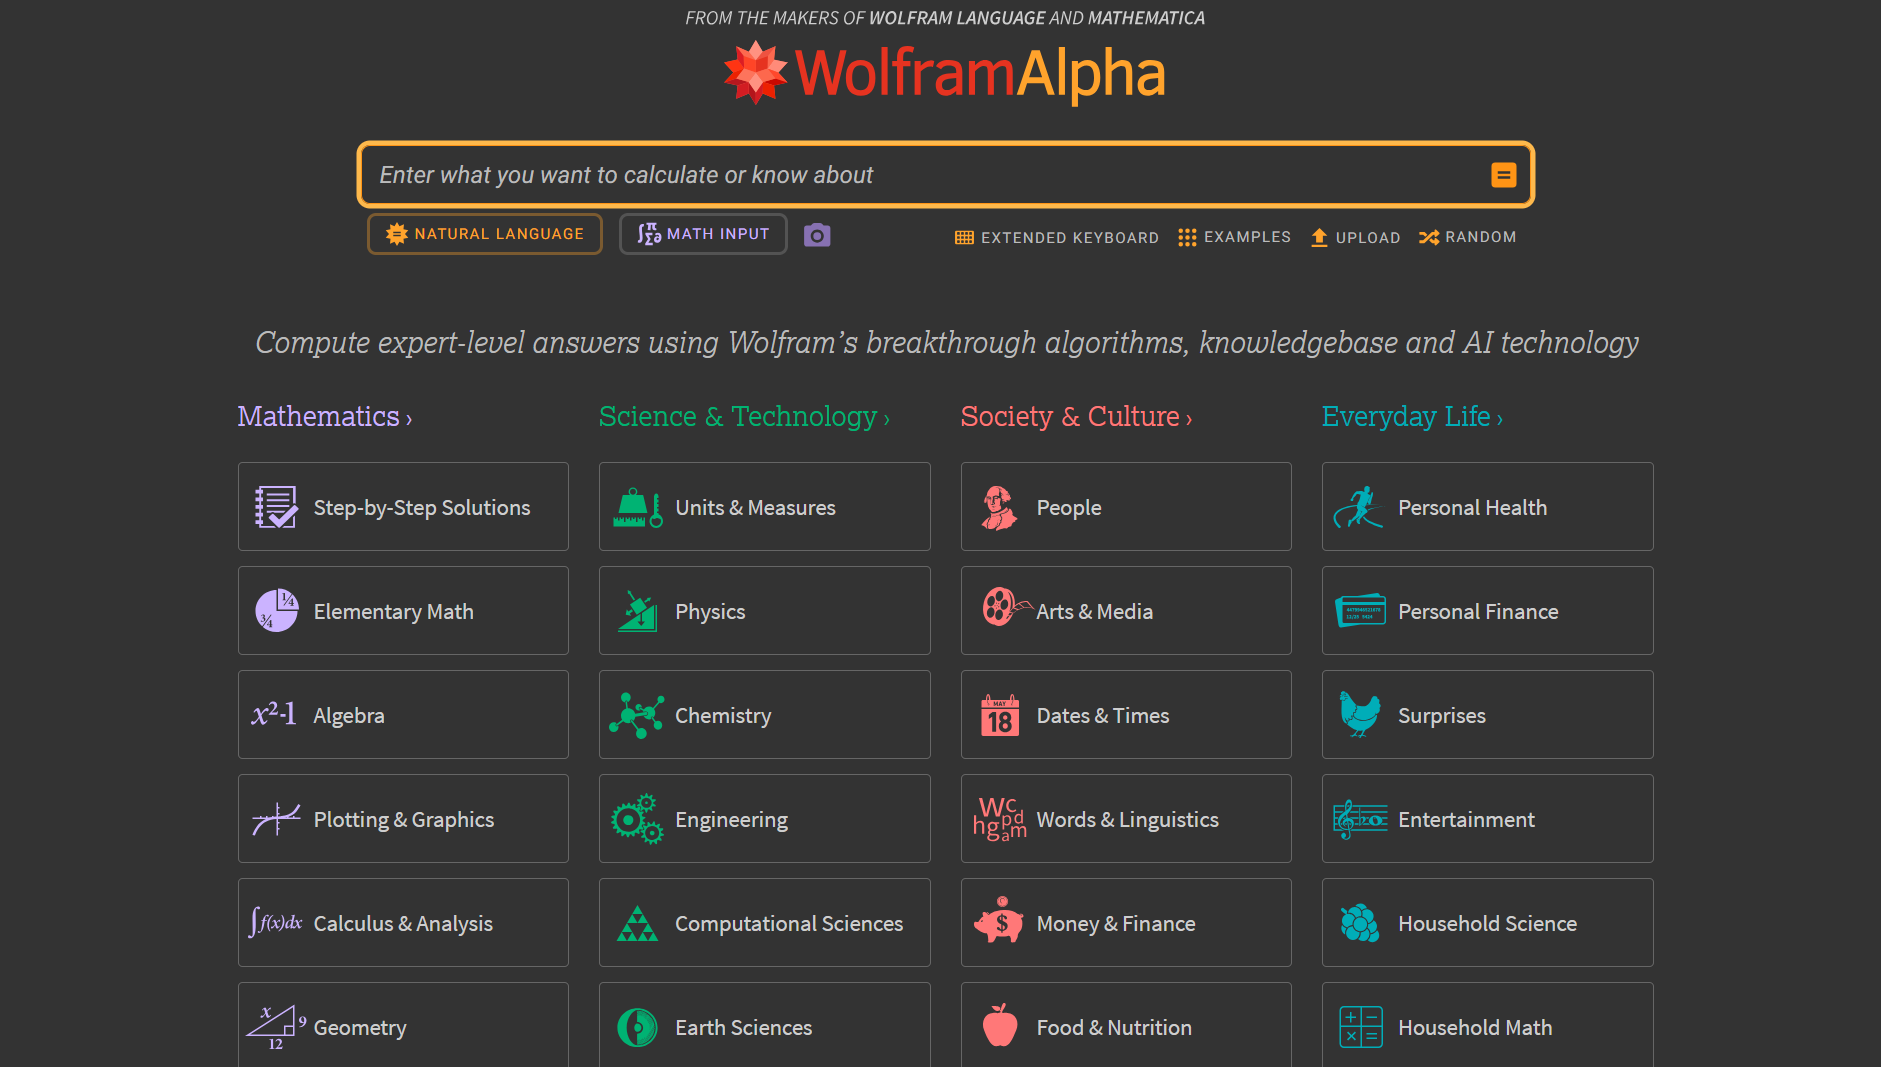Open the Money & Finance topic
This screenshot has width=1881, height=1067.
point(1126,923)
